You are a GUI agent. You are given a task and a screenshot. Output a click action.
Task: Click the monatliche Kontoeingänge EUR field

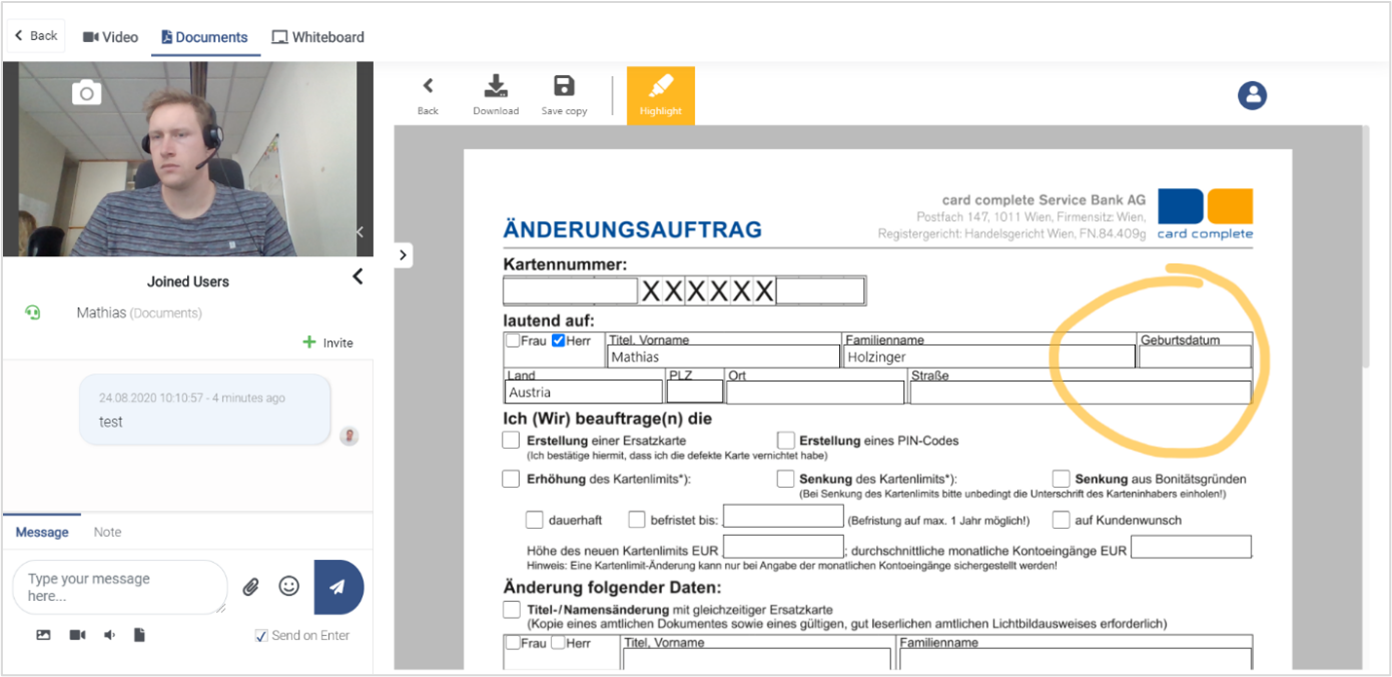pos(1191,547)
